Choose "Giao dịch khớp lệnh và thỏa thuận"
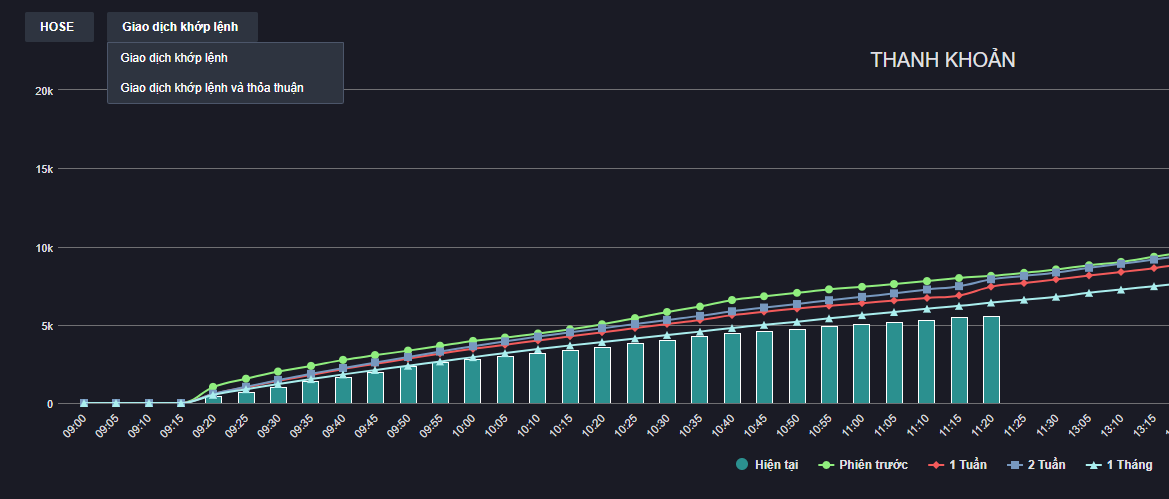This screenshot has width=1169, height=499. point(212,88)
